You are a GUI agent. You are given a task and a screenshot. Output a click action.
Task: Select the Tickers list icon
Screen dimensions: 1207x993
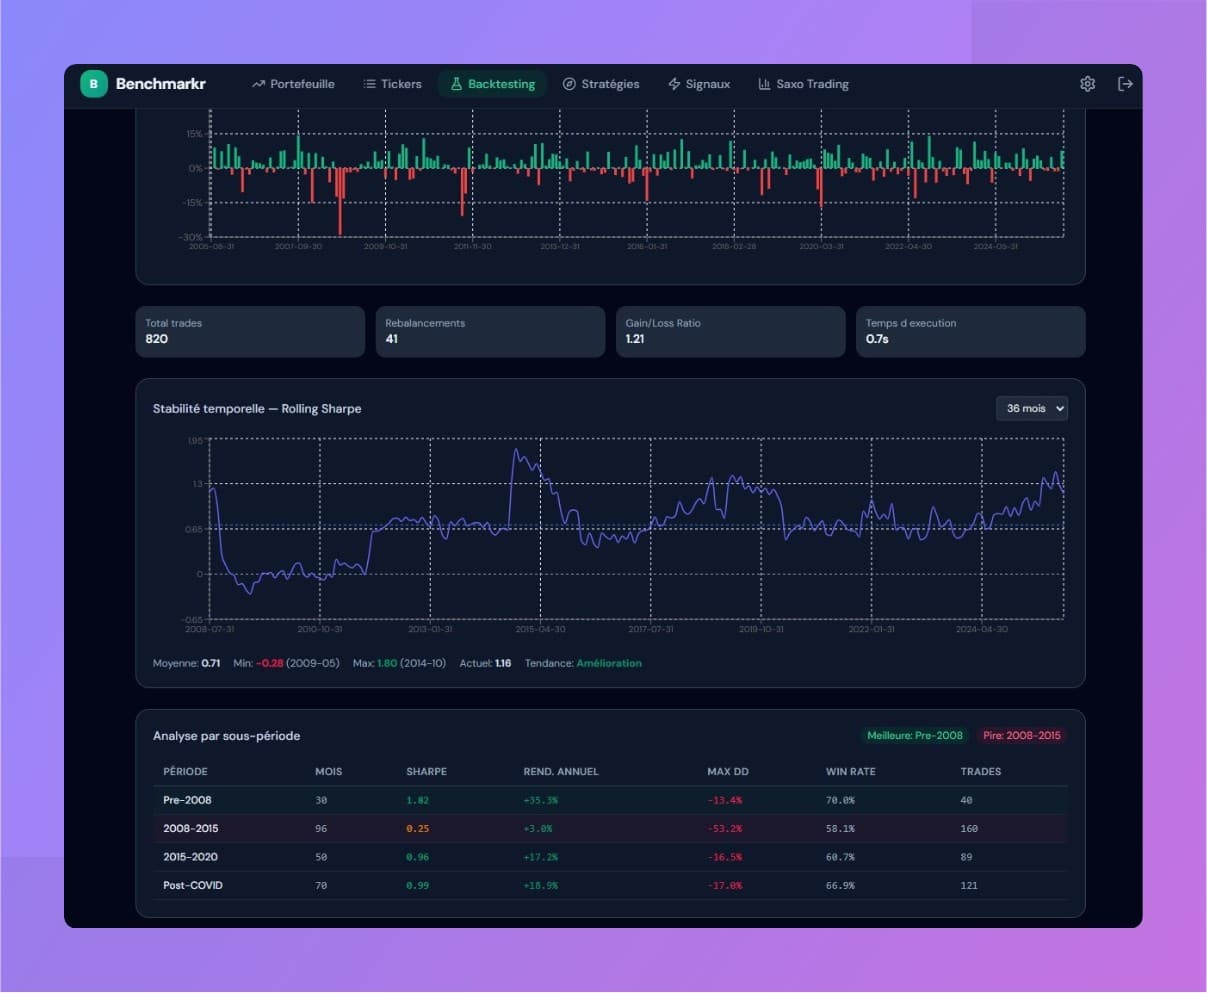tap(369, 84)
